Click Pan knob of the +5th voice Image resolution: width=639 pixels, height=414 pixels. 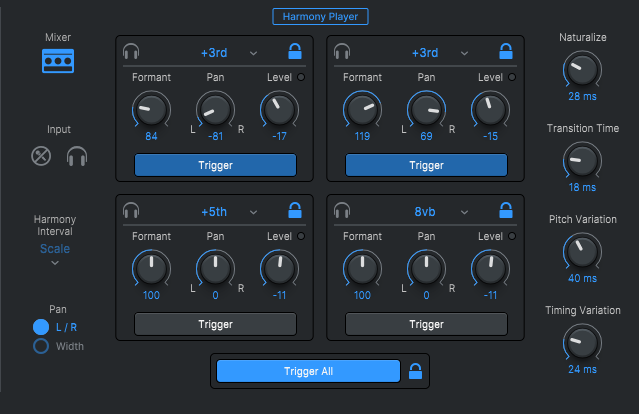coord(215,268)
